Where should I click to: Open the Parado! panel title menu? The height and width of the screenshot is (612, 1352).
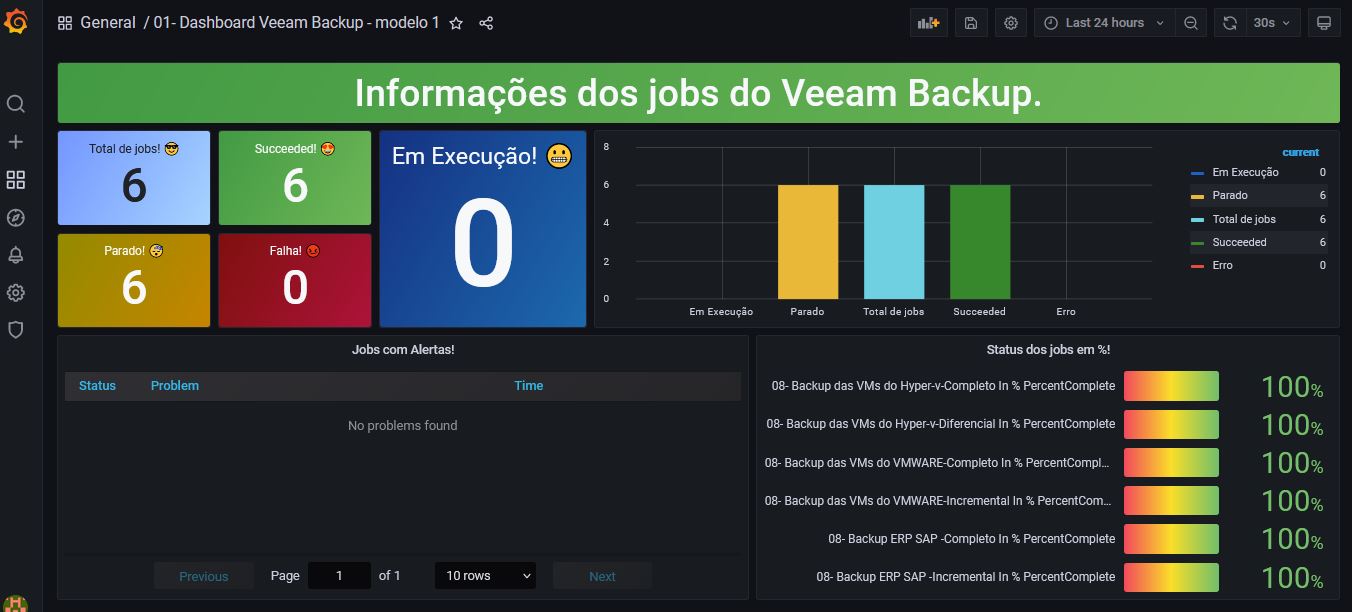pyautogui.click(x=134, y=251)
